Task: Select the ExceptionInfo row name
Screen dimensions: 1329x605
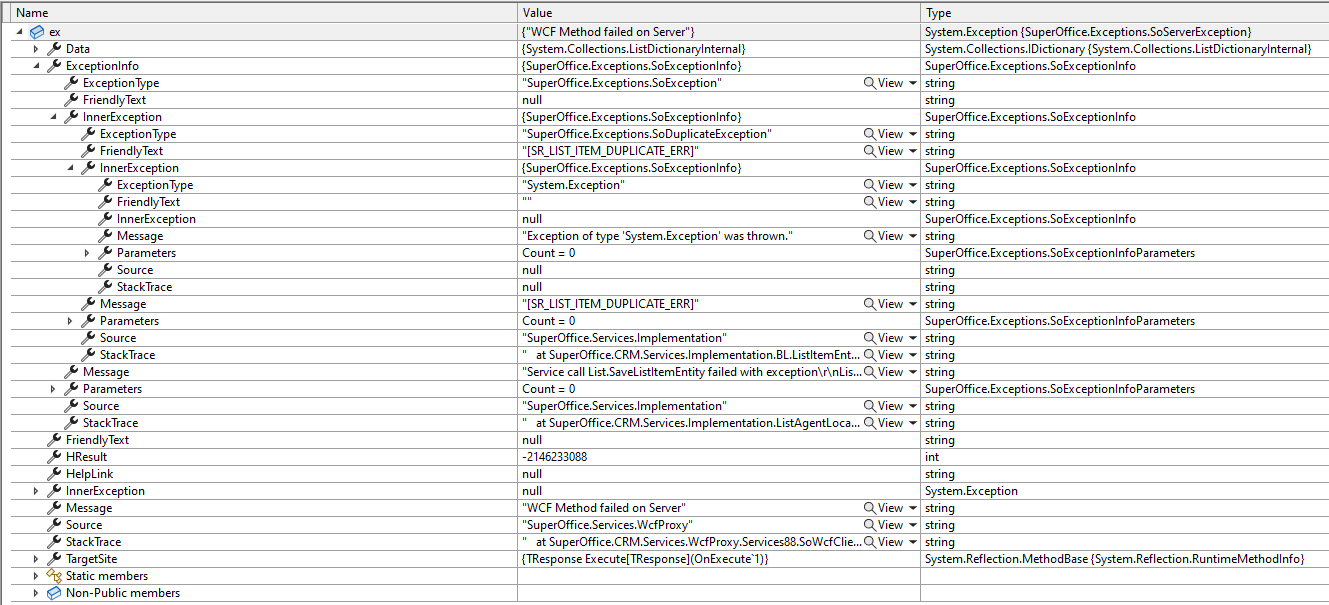Action: 102,66
